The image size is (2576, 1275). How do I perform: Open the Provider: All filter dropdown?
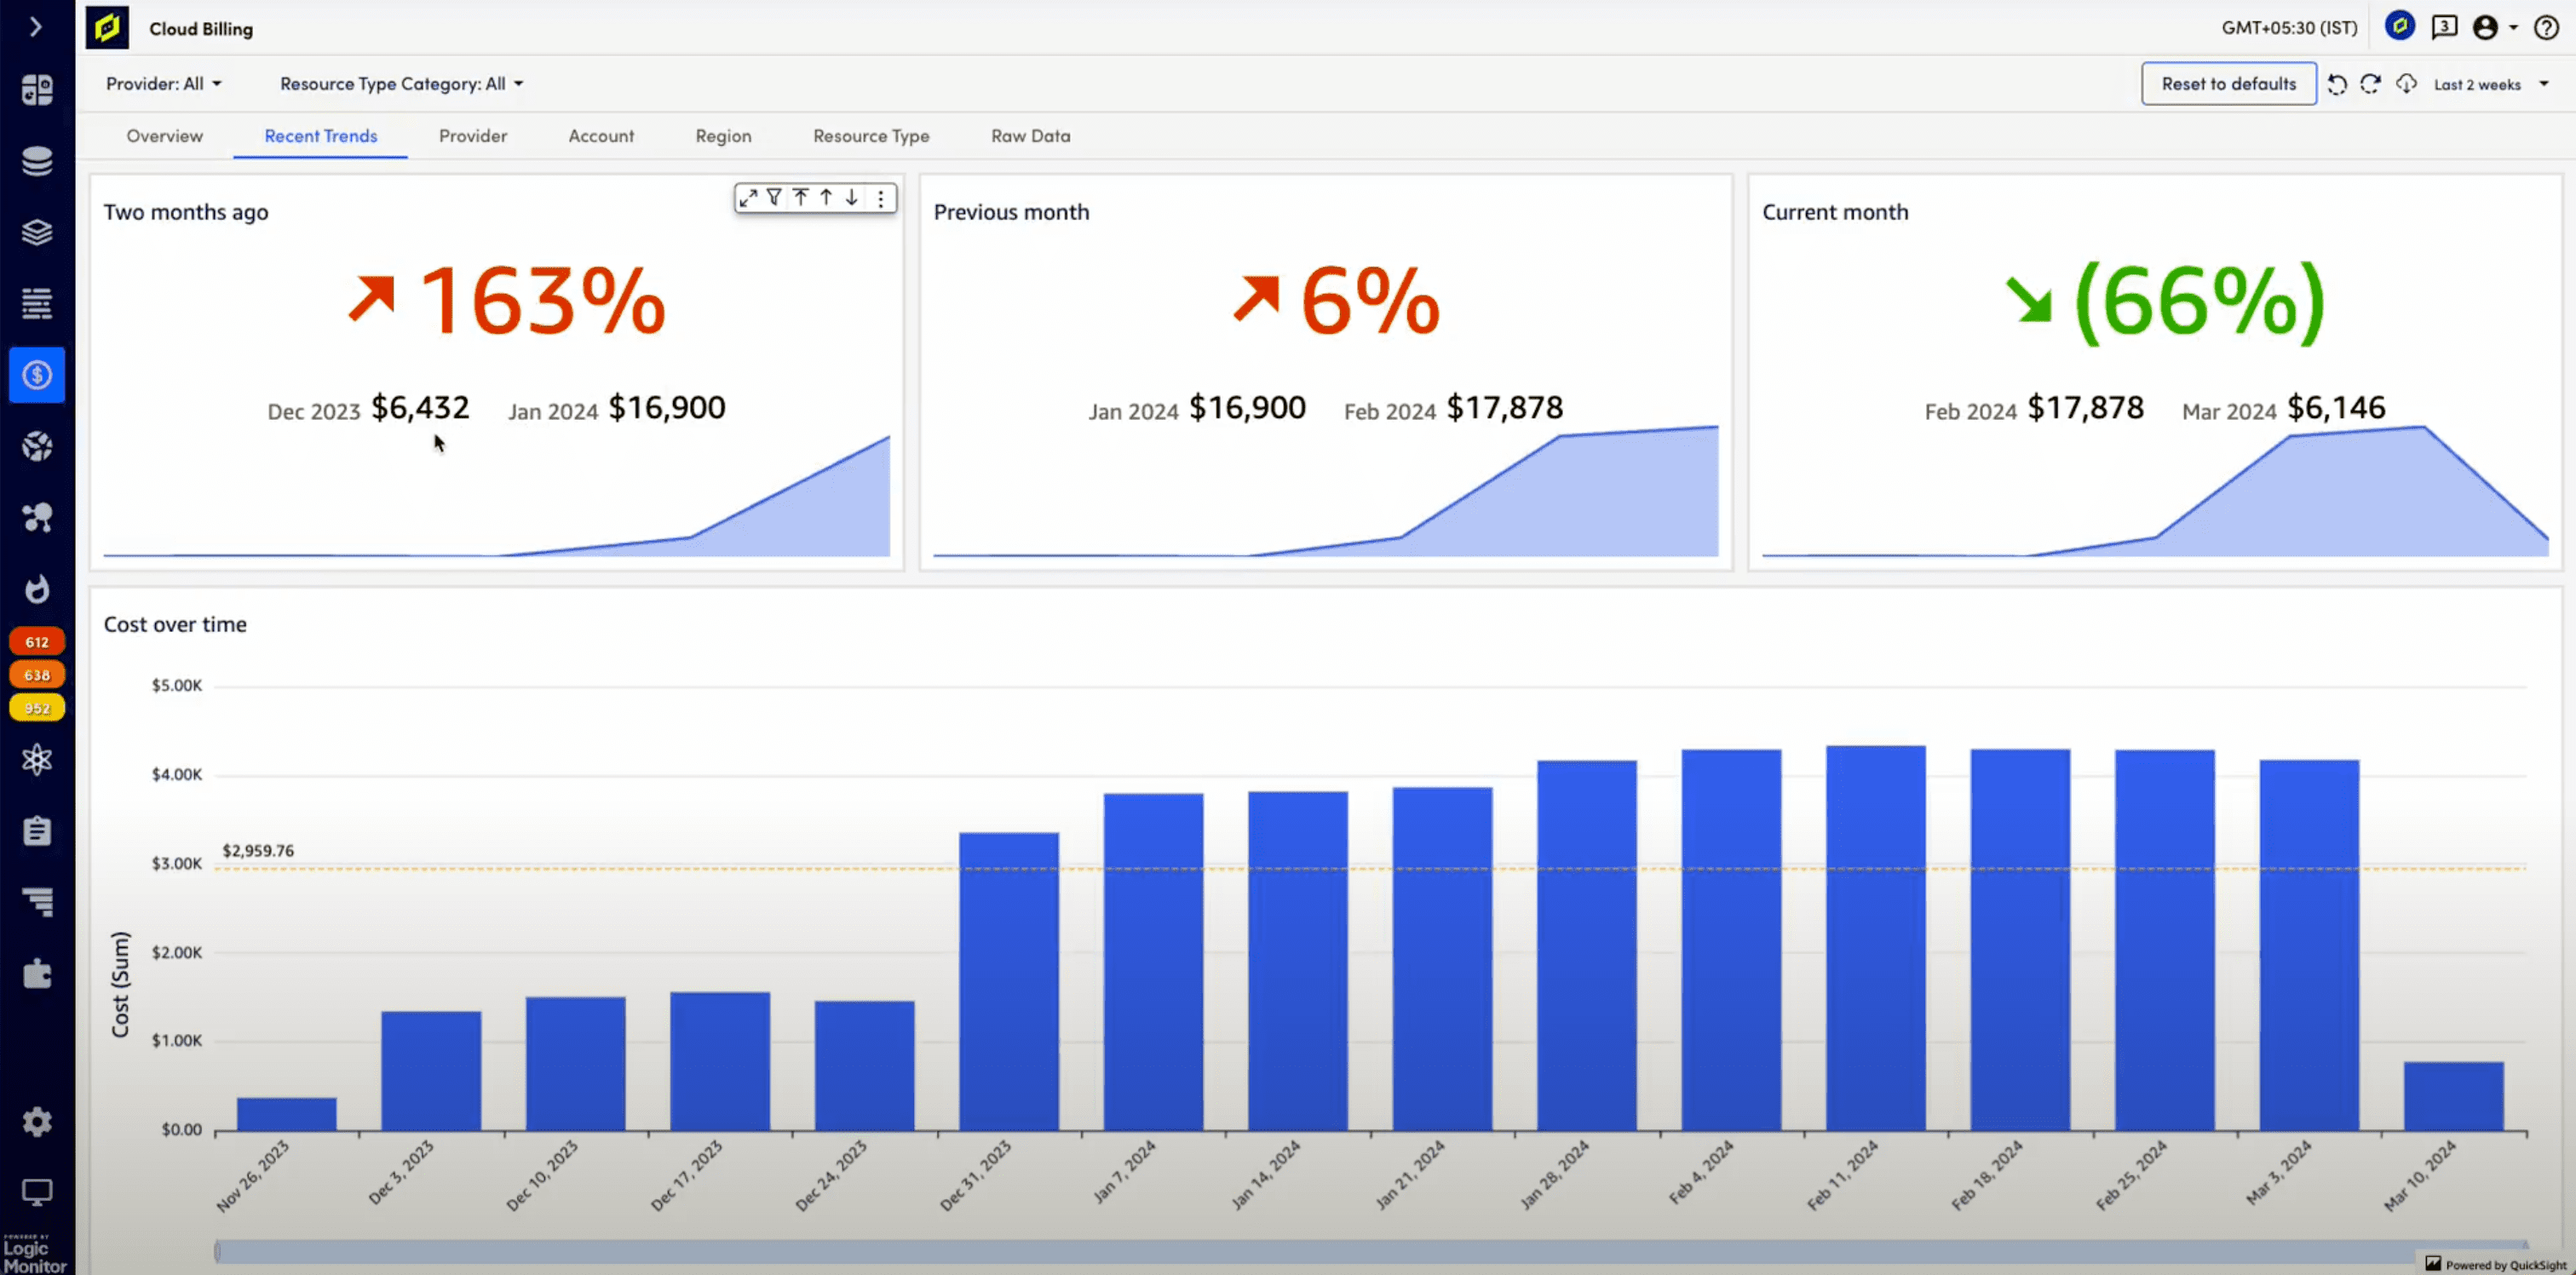coord(164,84)
